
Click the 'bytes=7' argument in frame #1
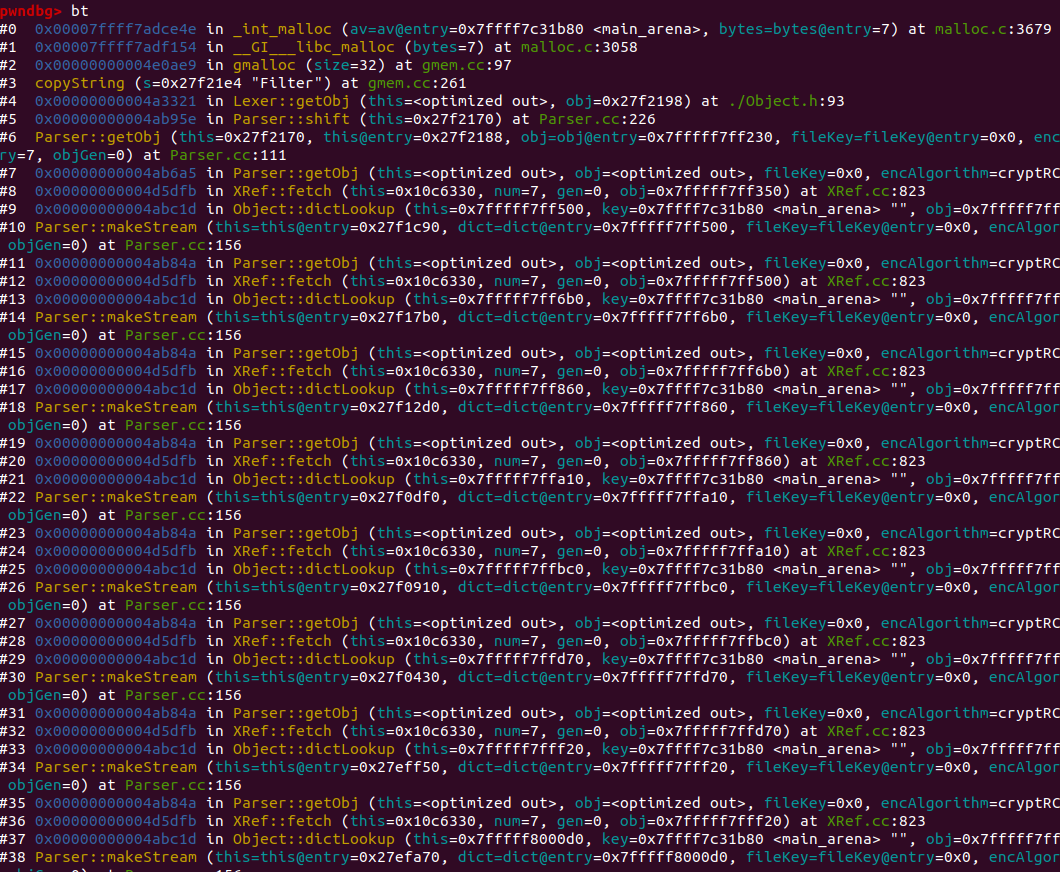click(x=444, y=47)
